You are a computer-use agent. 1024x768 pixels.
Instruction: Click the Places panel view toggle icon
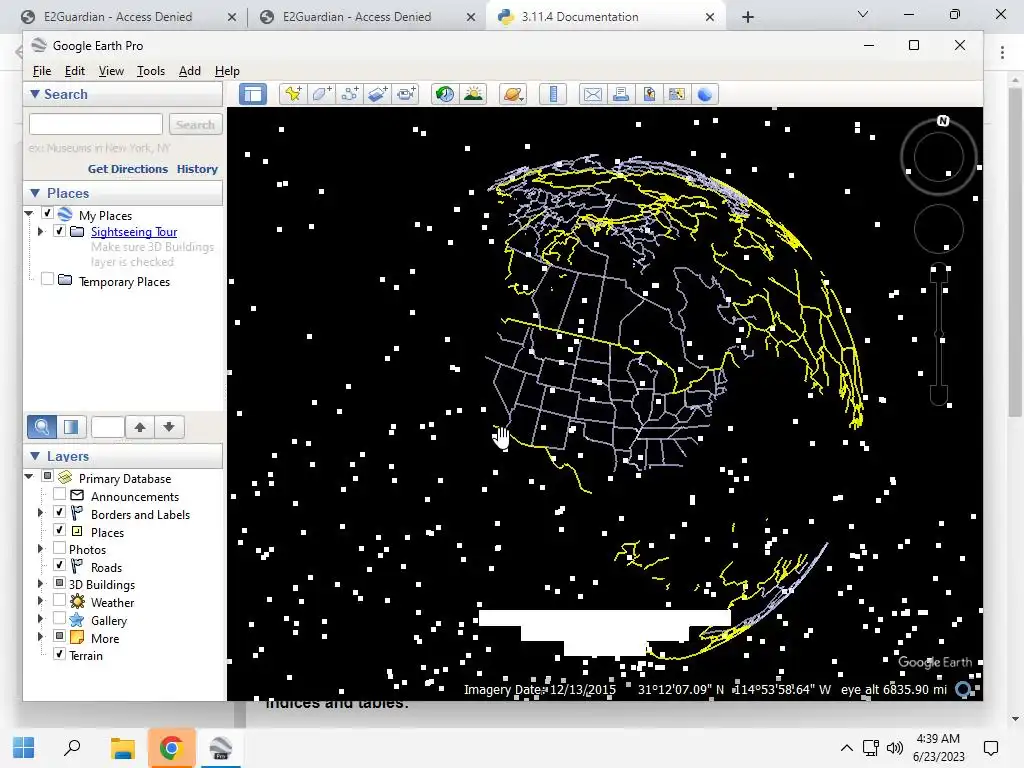coord(71,427)
